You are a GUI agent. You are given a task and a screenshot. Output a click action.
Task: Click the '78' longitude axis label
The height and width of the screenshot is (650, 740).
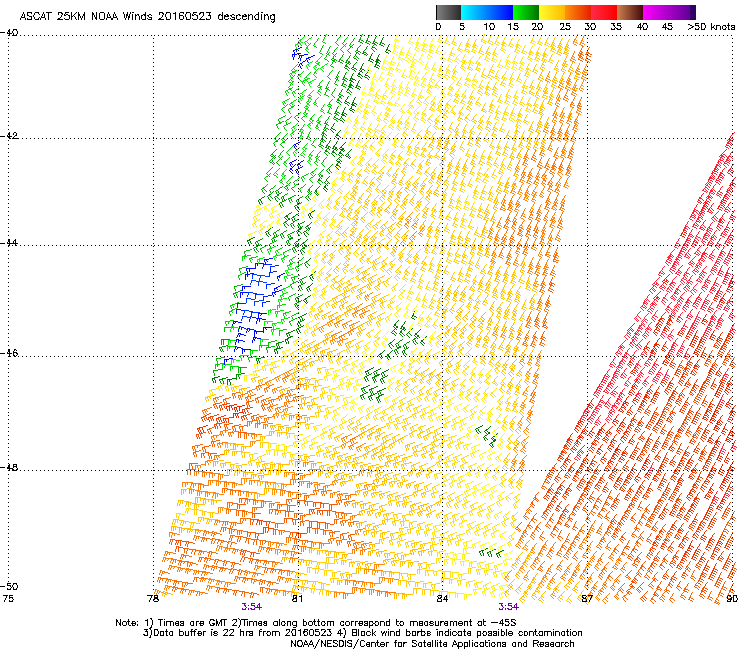coord(153,599)
